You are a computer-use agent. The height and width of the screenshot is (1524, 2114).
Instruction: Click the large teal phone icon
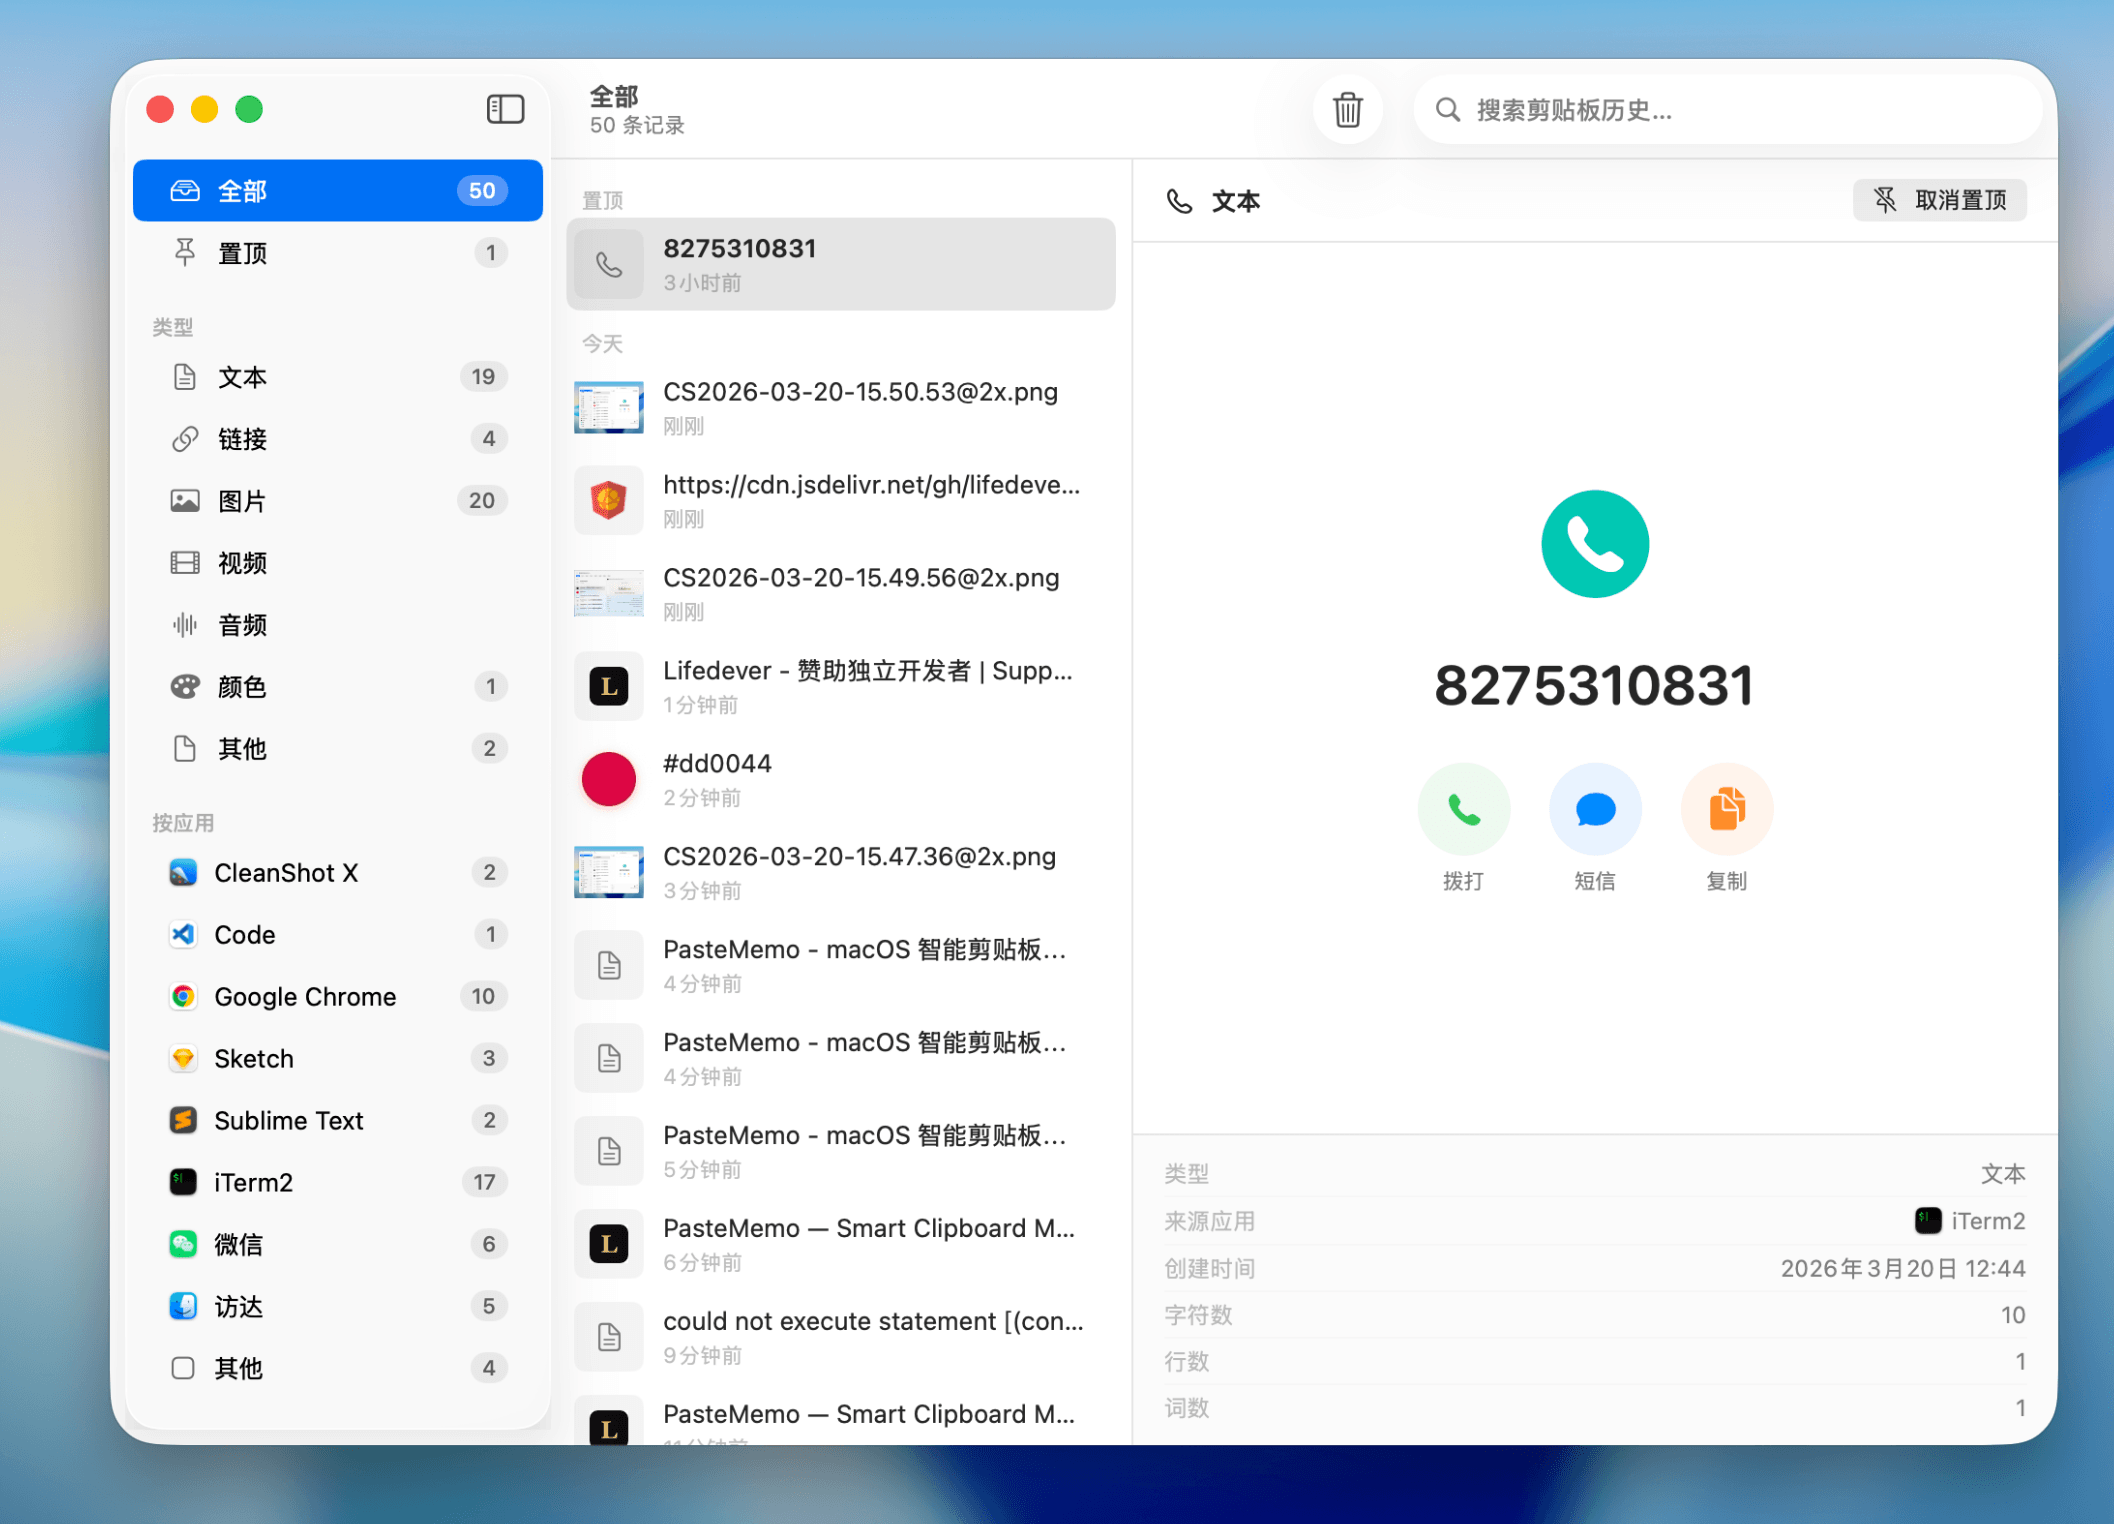[1595, 543]
